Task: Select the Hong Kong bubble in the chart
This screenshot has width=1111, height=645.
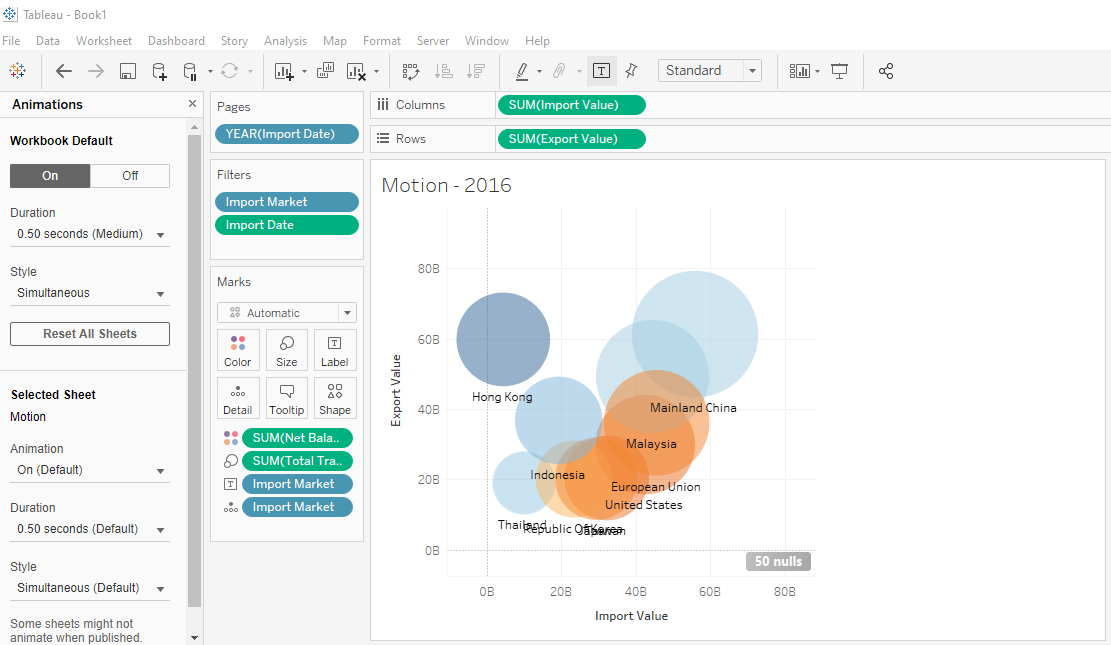Action: tap(503, 340)
